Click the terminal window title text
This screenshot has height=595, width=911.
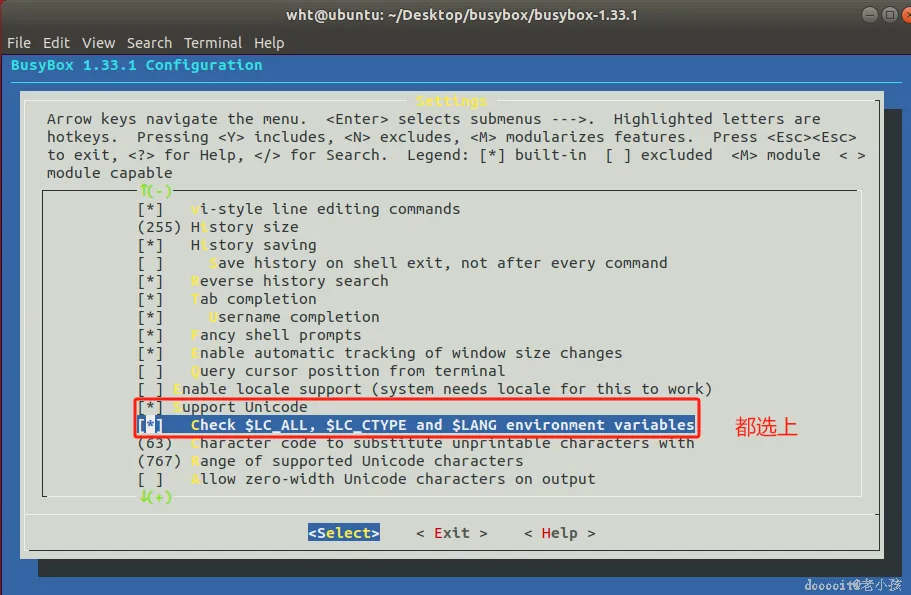(x=461, y=15)
